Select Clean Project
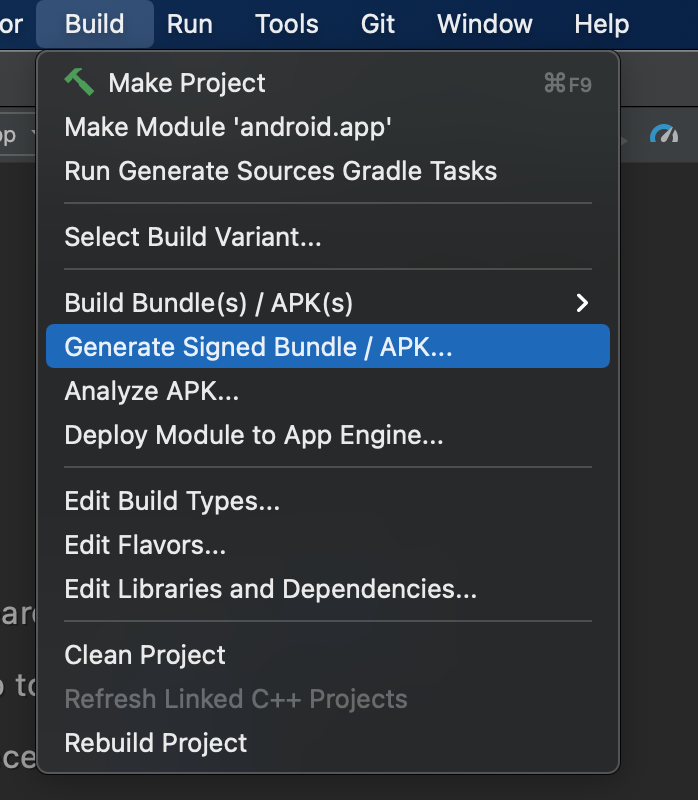Viewport: 698px width, 800px height. [x=145, y=655]
